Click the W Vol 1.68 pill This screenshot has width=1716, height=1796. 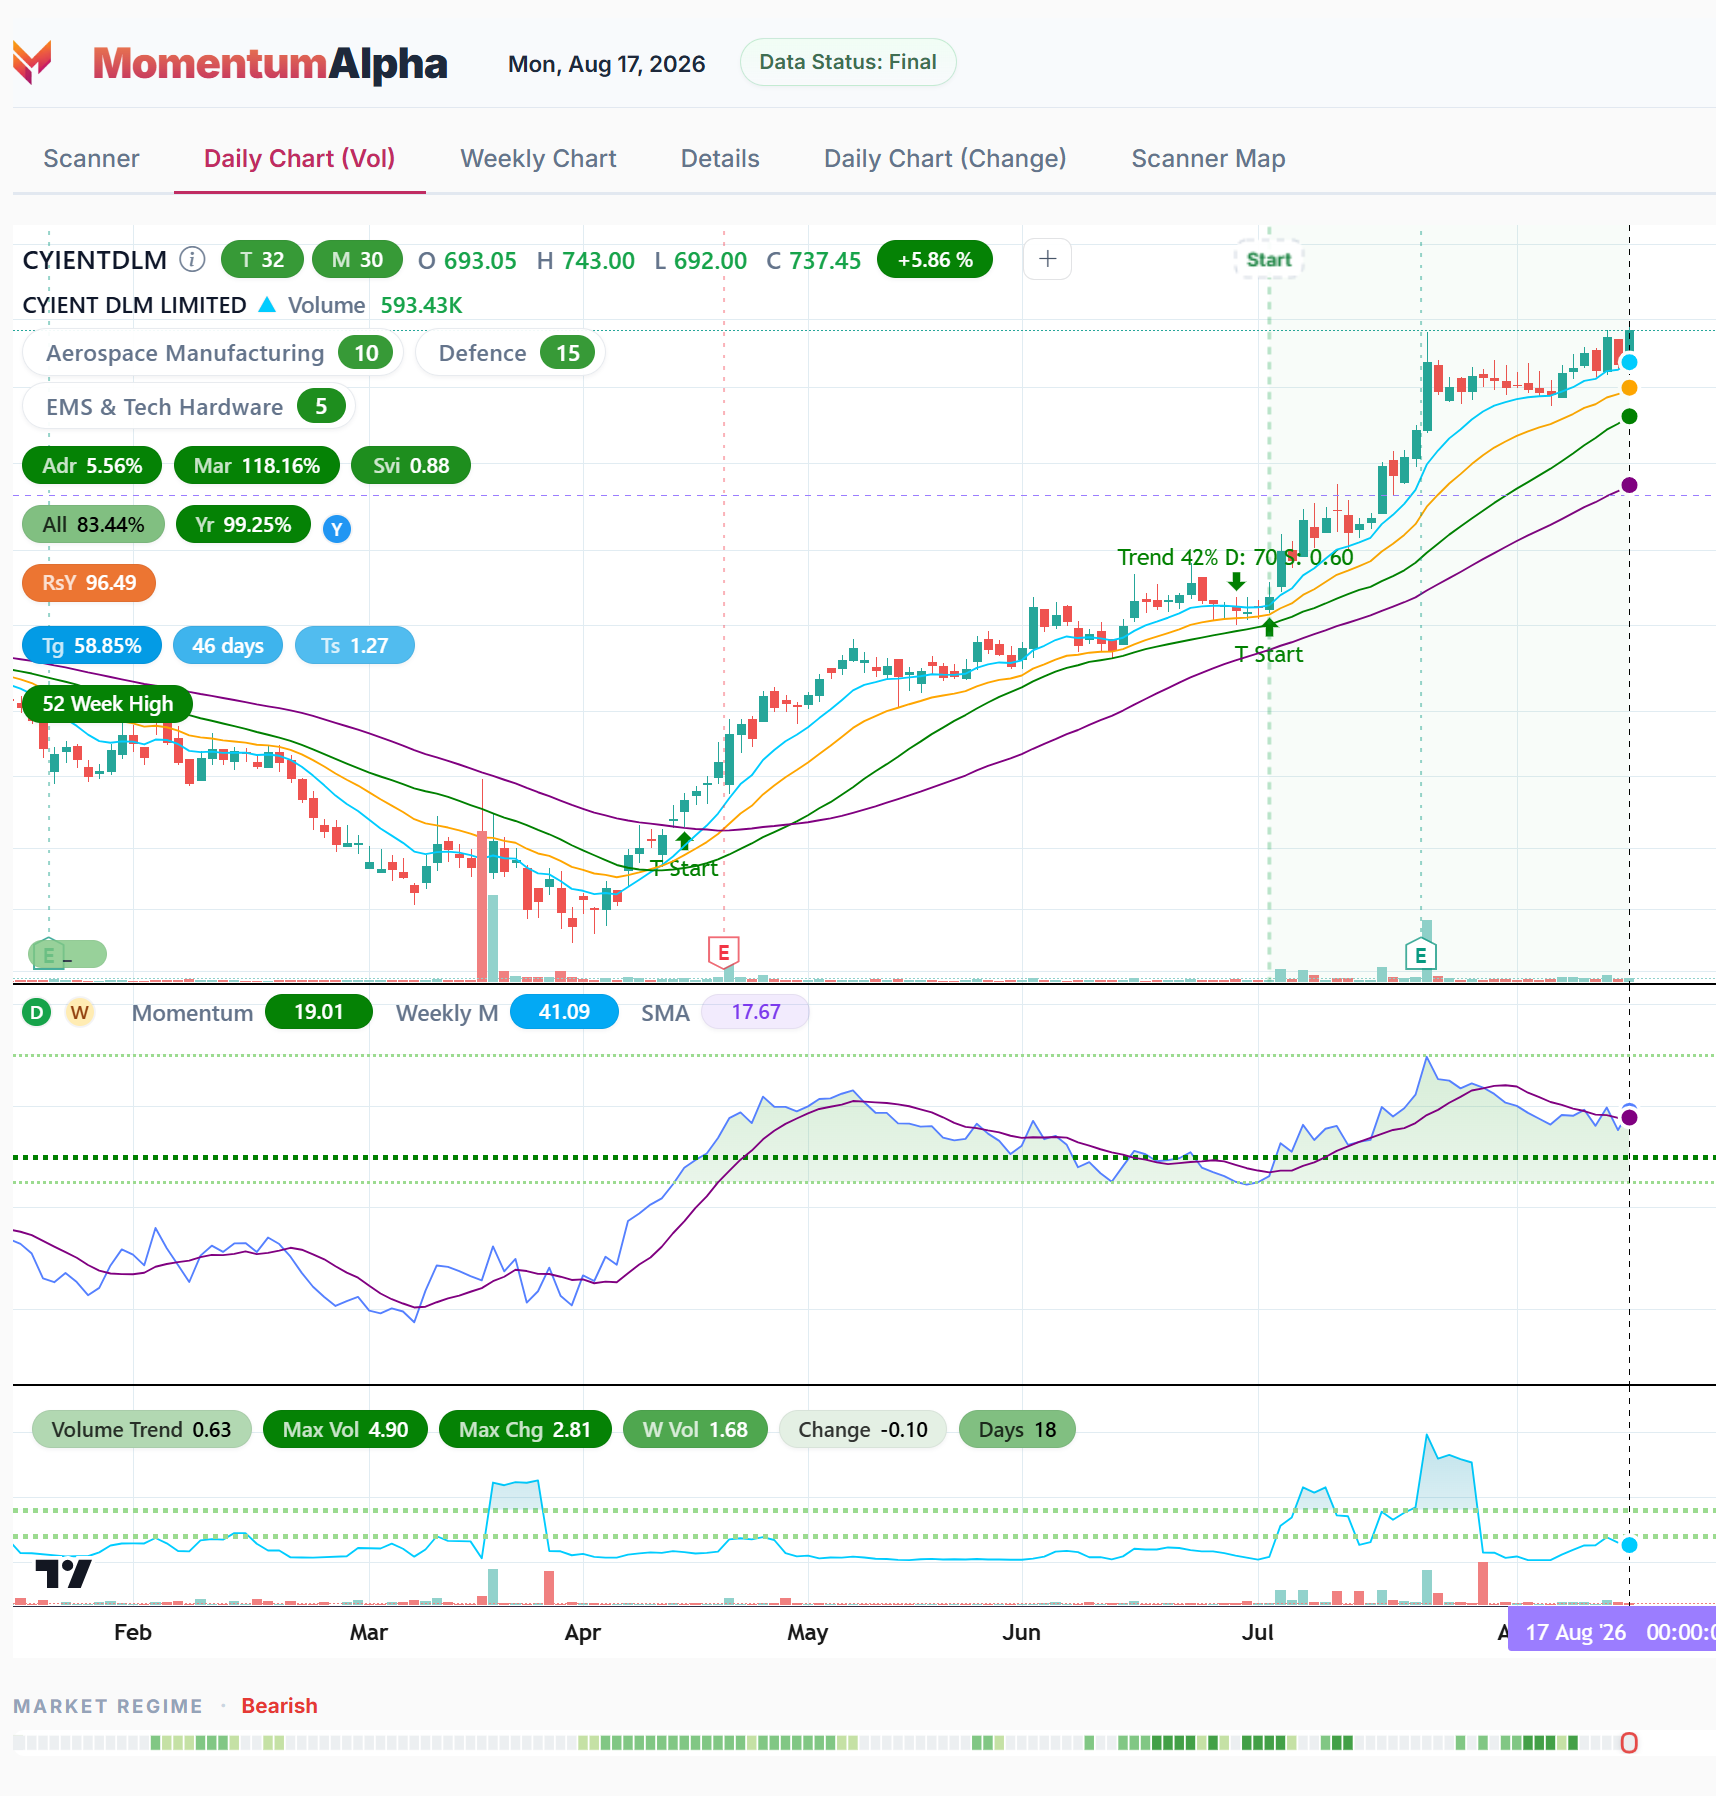pyautogui.click(x=695, y=1430)
